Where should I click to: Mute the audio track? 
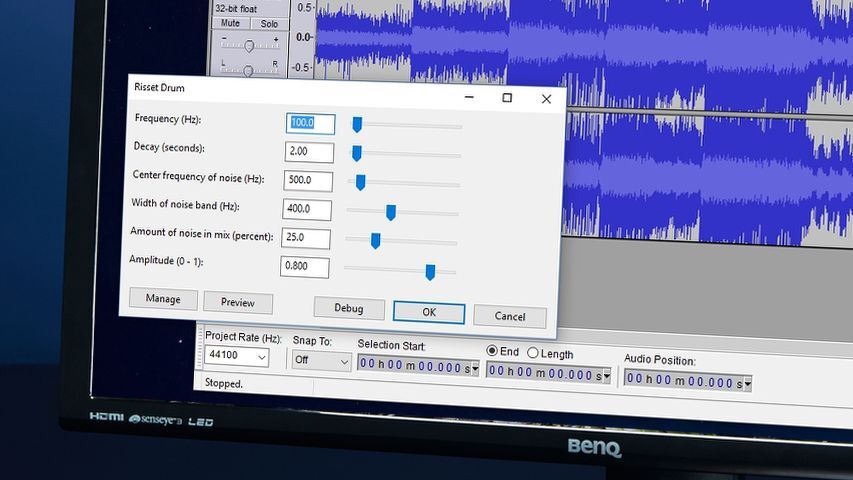tap(231, 23)
